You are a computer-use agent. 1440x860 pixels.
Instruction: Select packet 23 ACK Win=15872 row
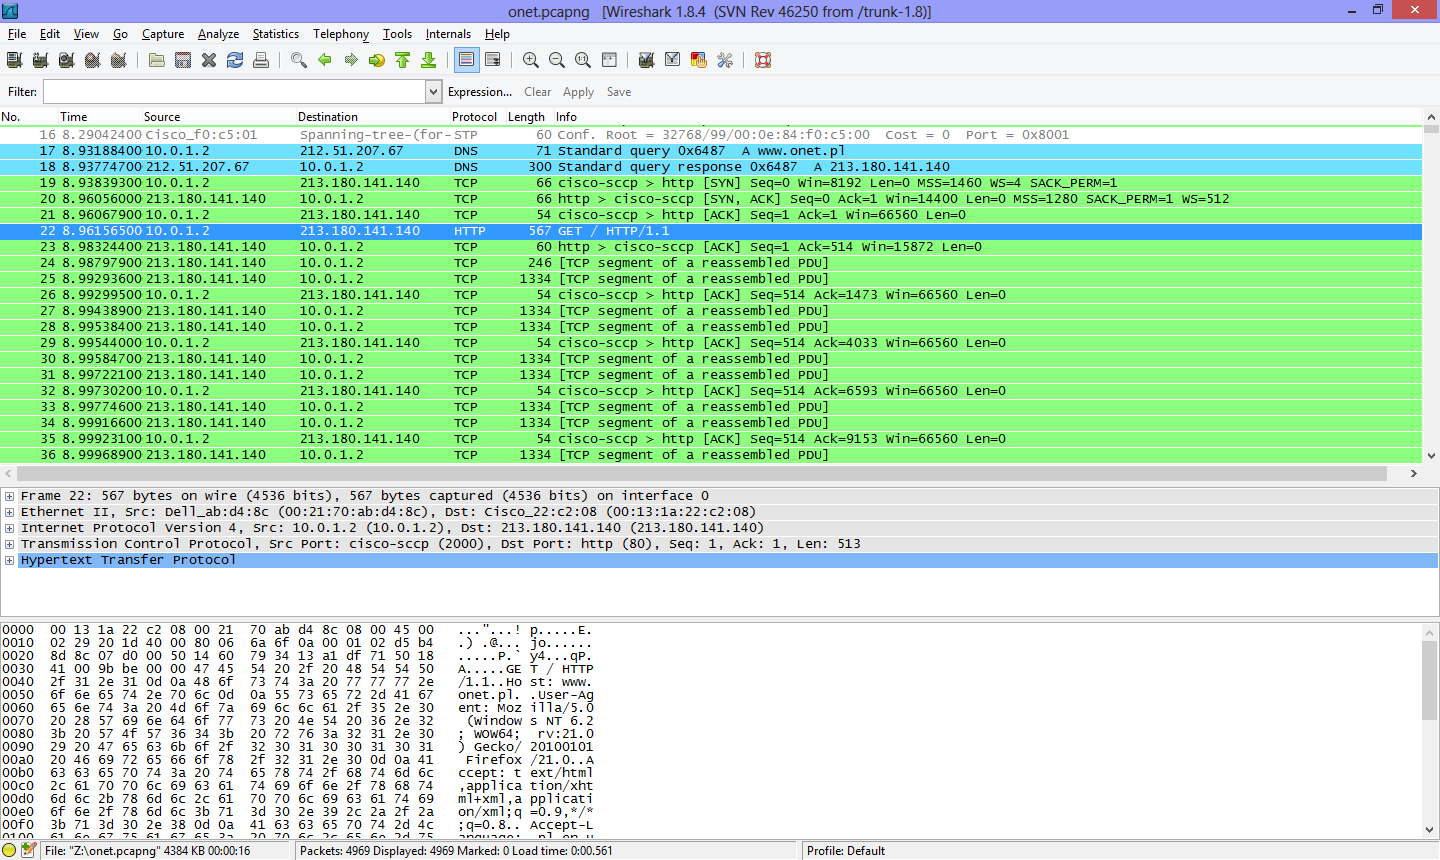pyautogui.click(x=711, y=247)
